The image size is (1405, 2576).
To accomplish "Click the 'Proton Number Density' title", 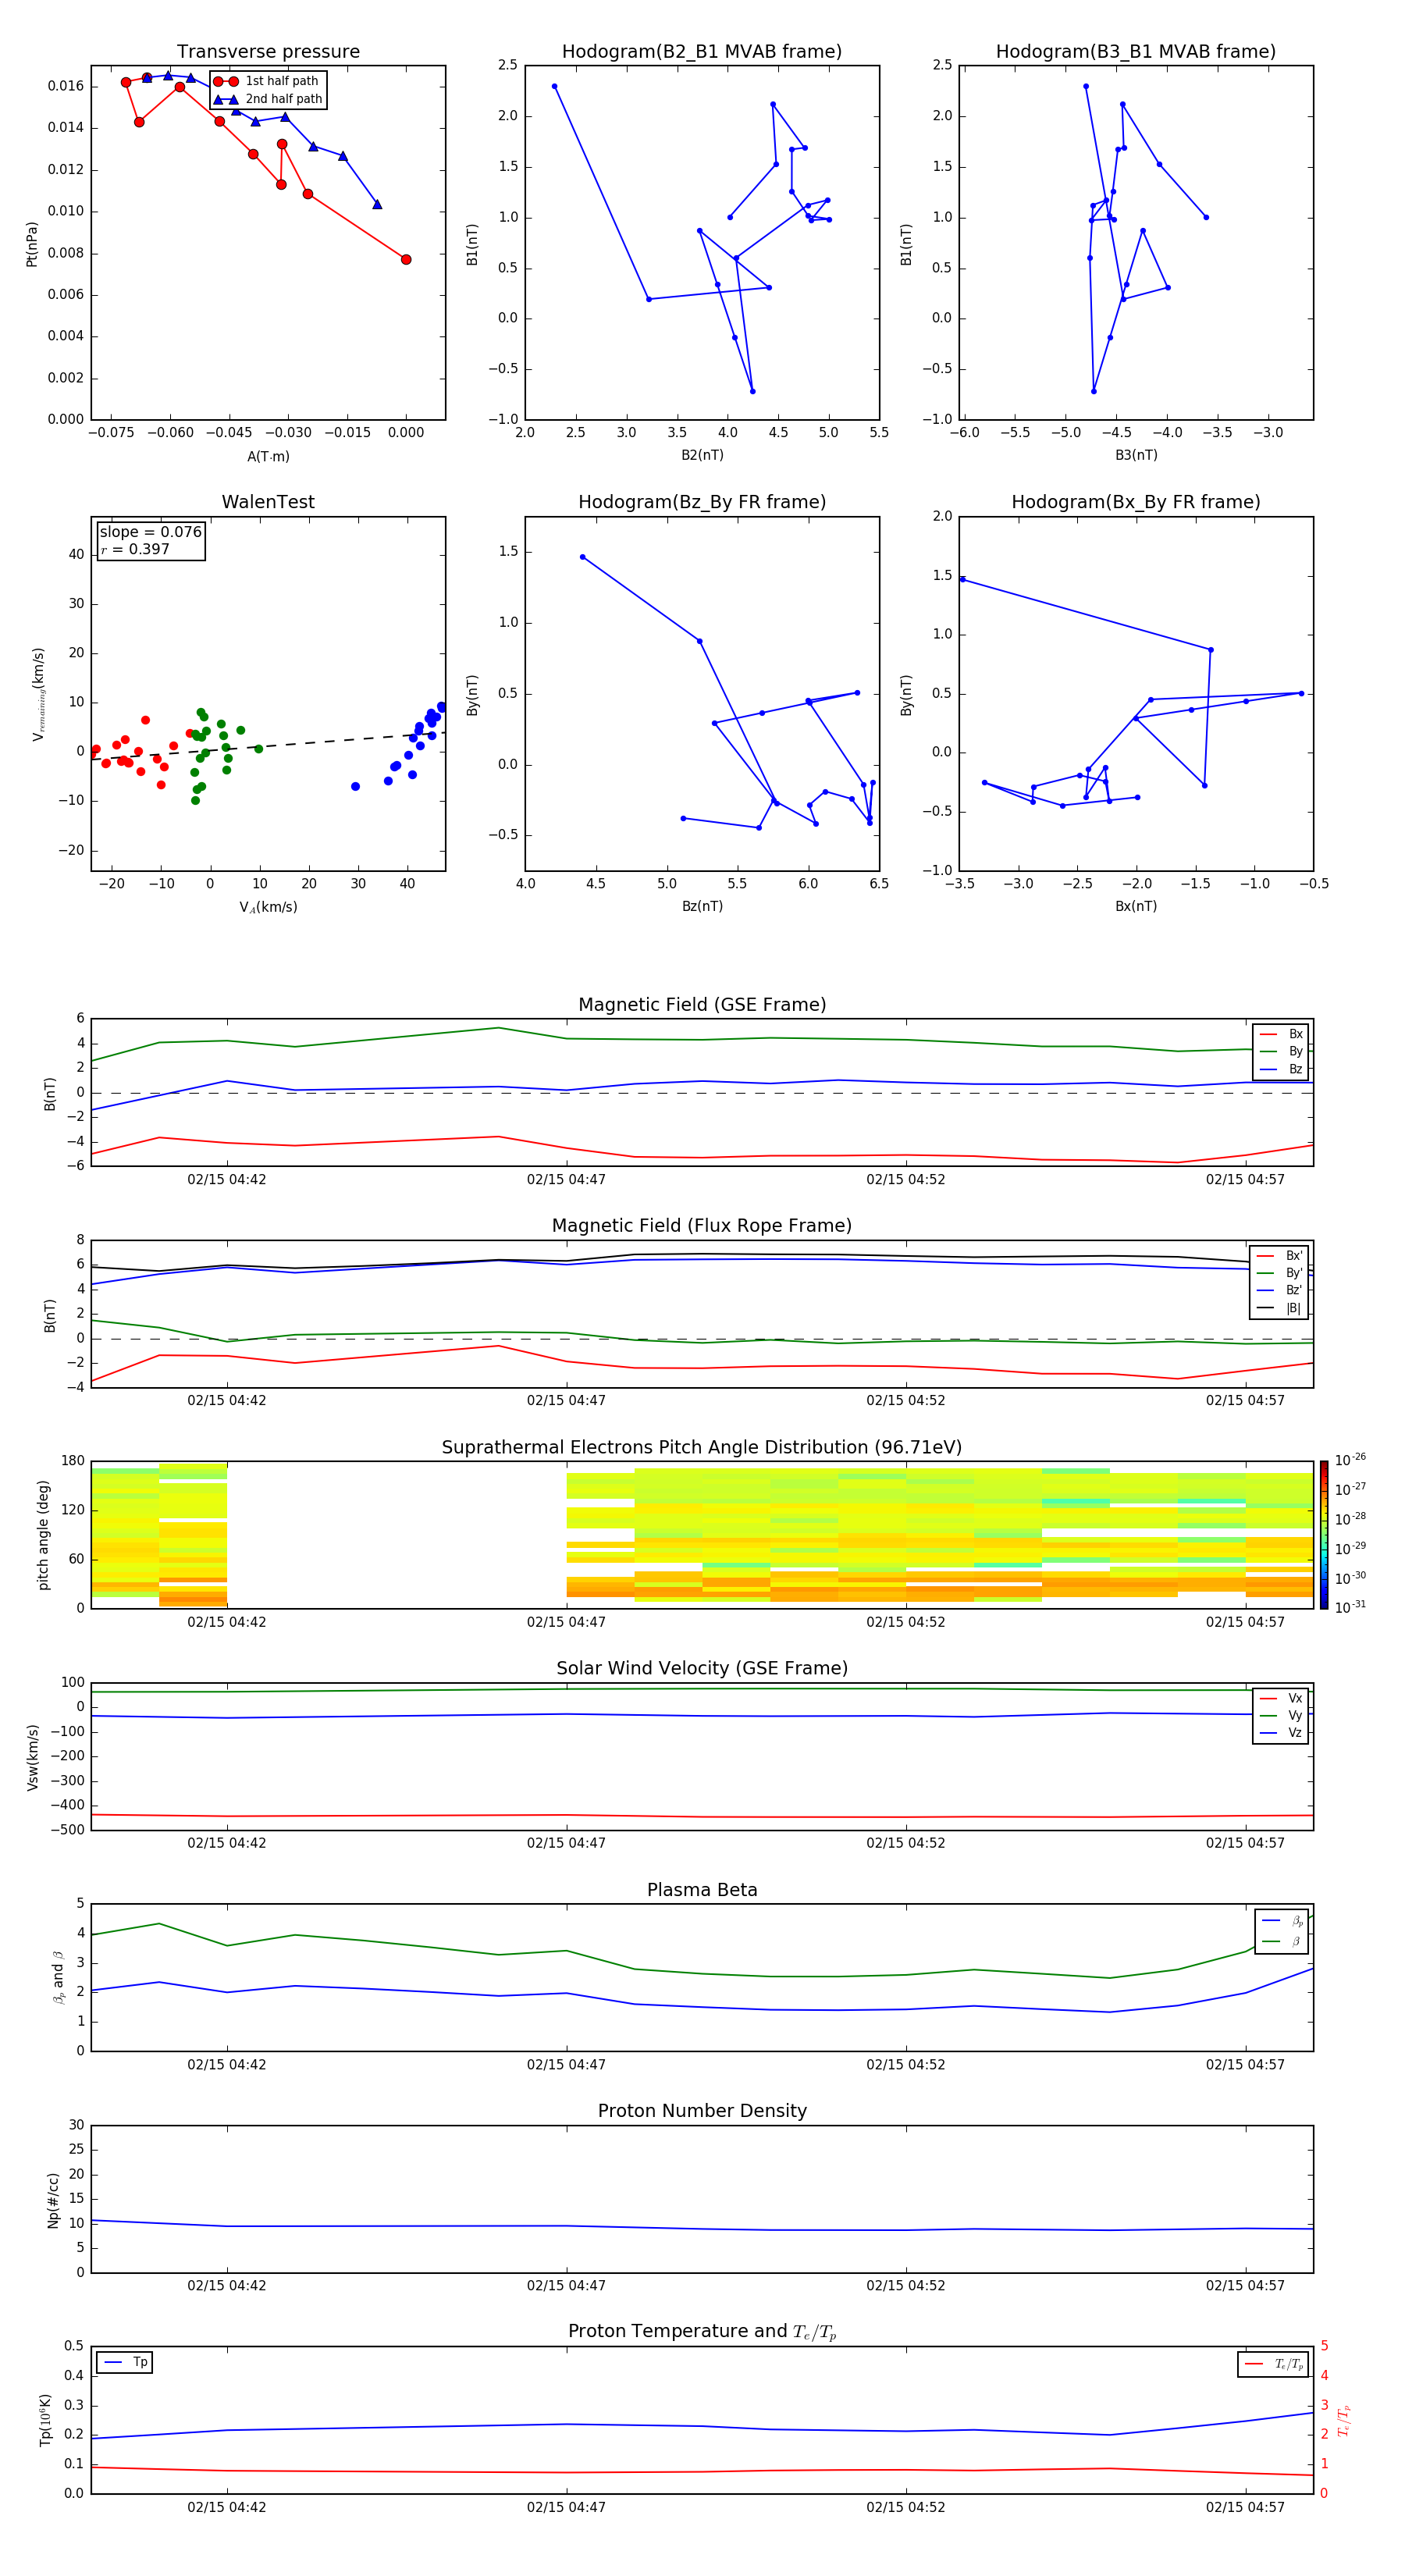I will [x=702, y=2111].
